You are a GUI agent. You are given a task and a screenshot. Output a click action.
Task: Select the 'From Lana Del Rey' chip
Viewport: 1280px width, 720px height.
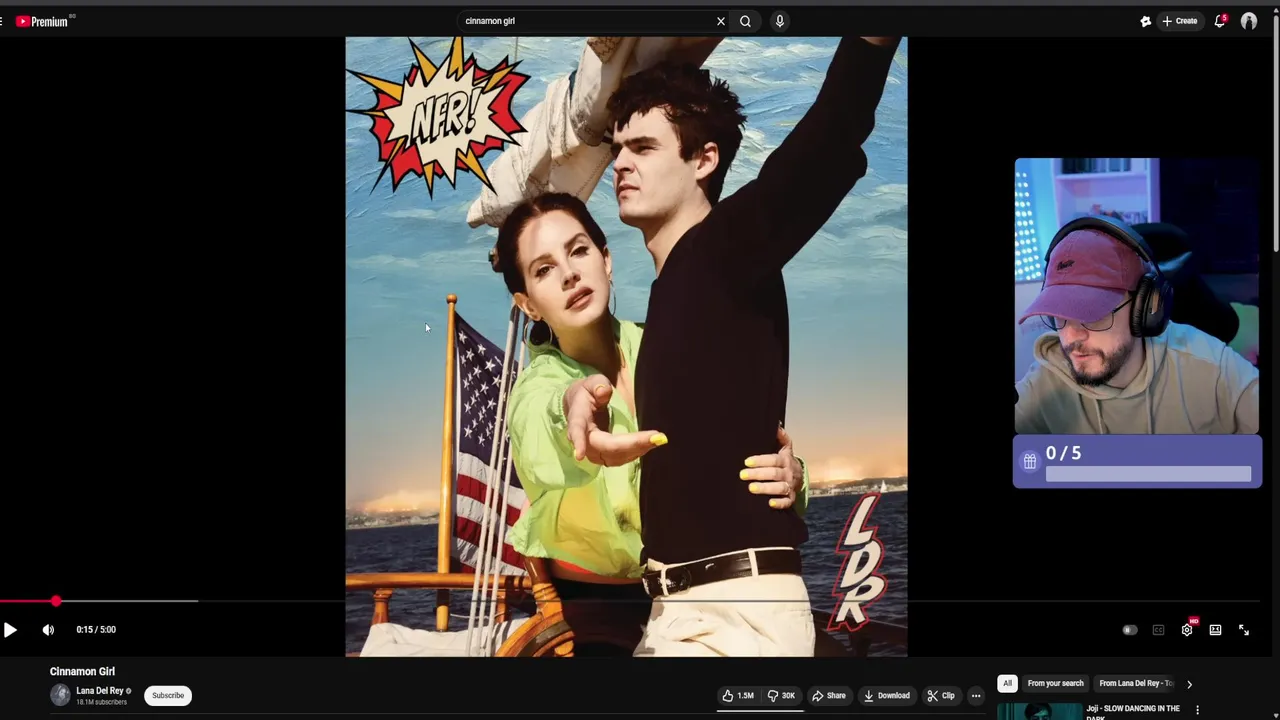coord(1136,683)
